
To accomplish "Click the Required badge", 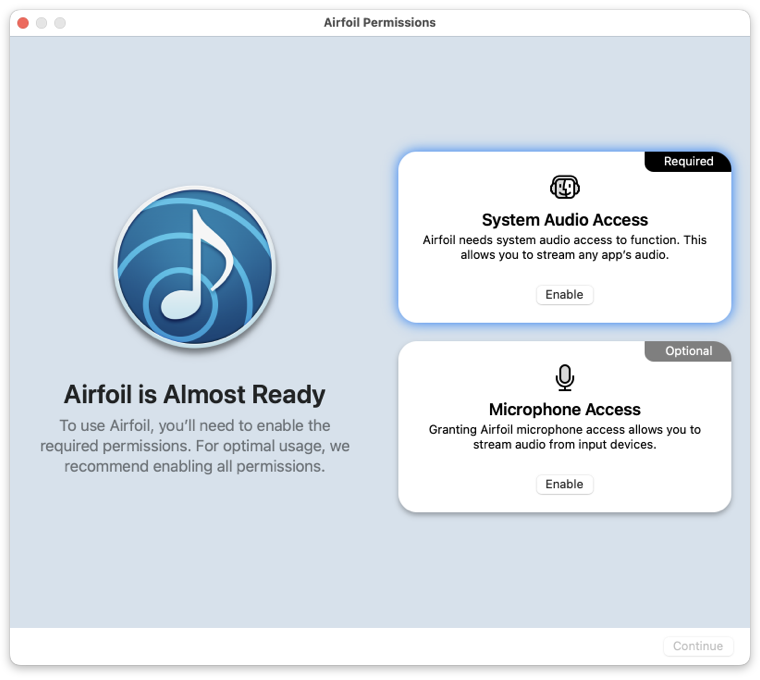I will (x=688, y=161).
